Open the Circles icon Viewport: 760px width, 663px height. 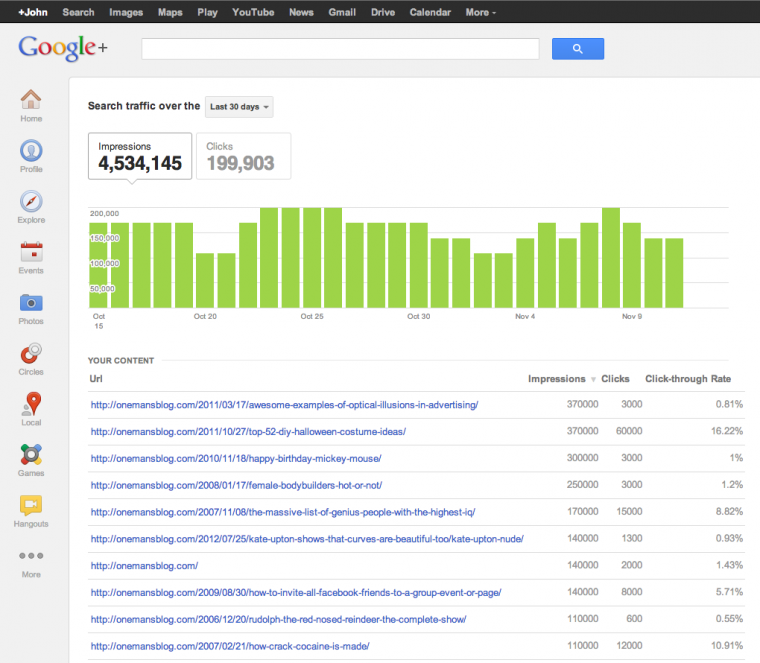pyautogui.click(x=31, y=353)
